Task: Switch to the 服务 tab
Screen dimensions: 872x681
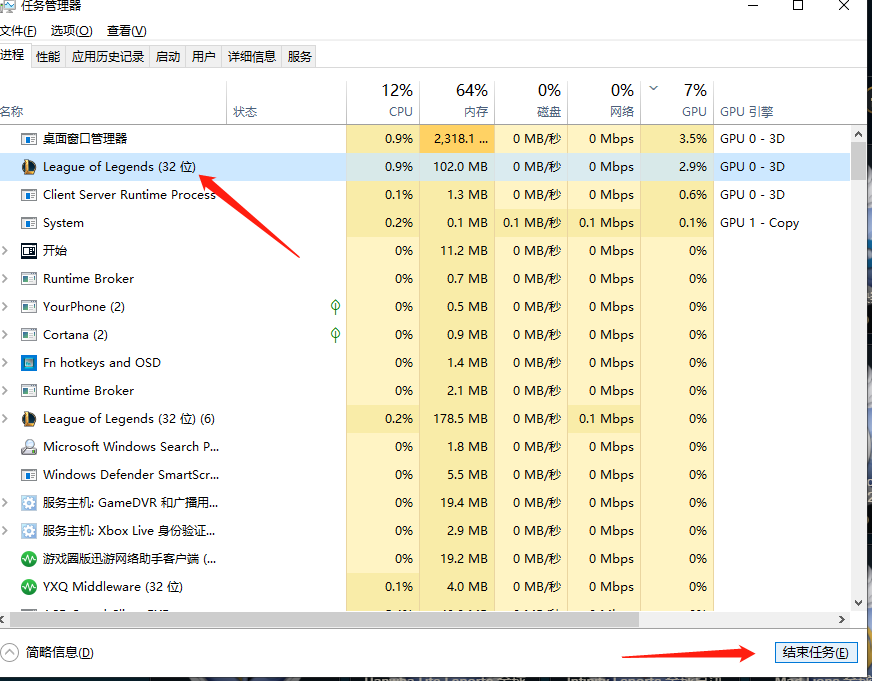Action: coord(299,56)
